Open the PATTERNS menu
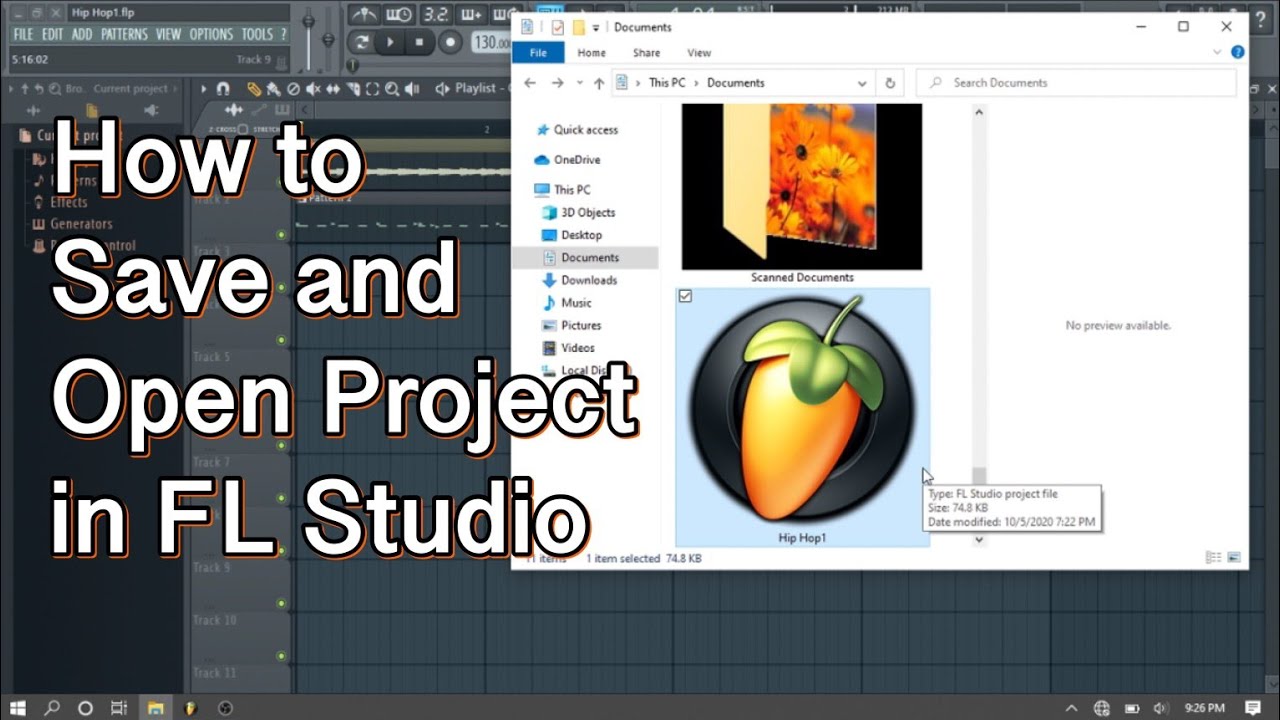The width and height of the screenshot is (1280, 720). 124,34
